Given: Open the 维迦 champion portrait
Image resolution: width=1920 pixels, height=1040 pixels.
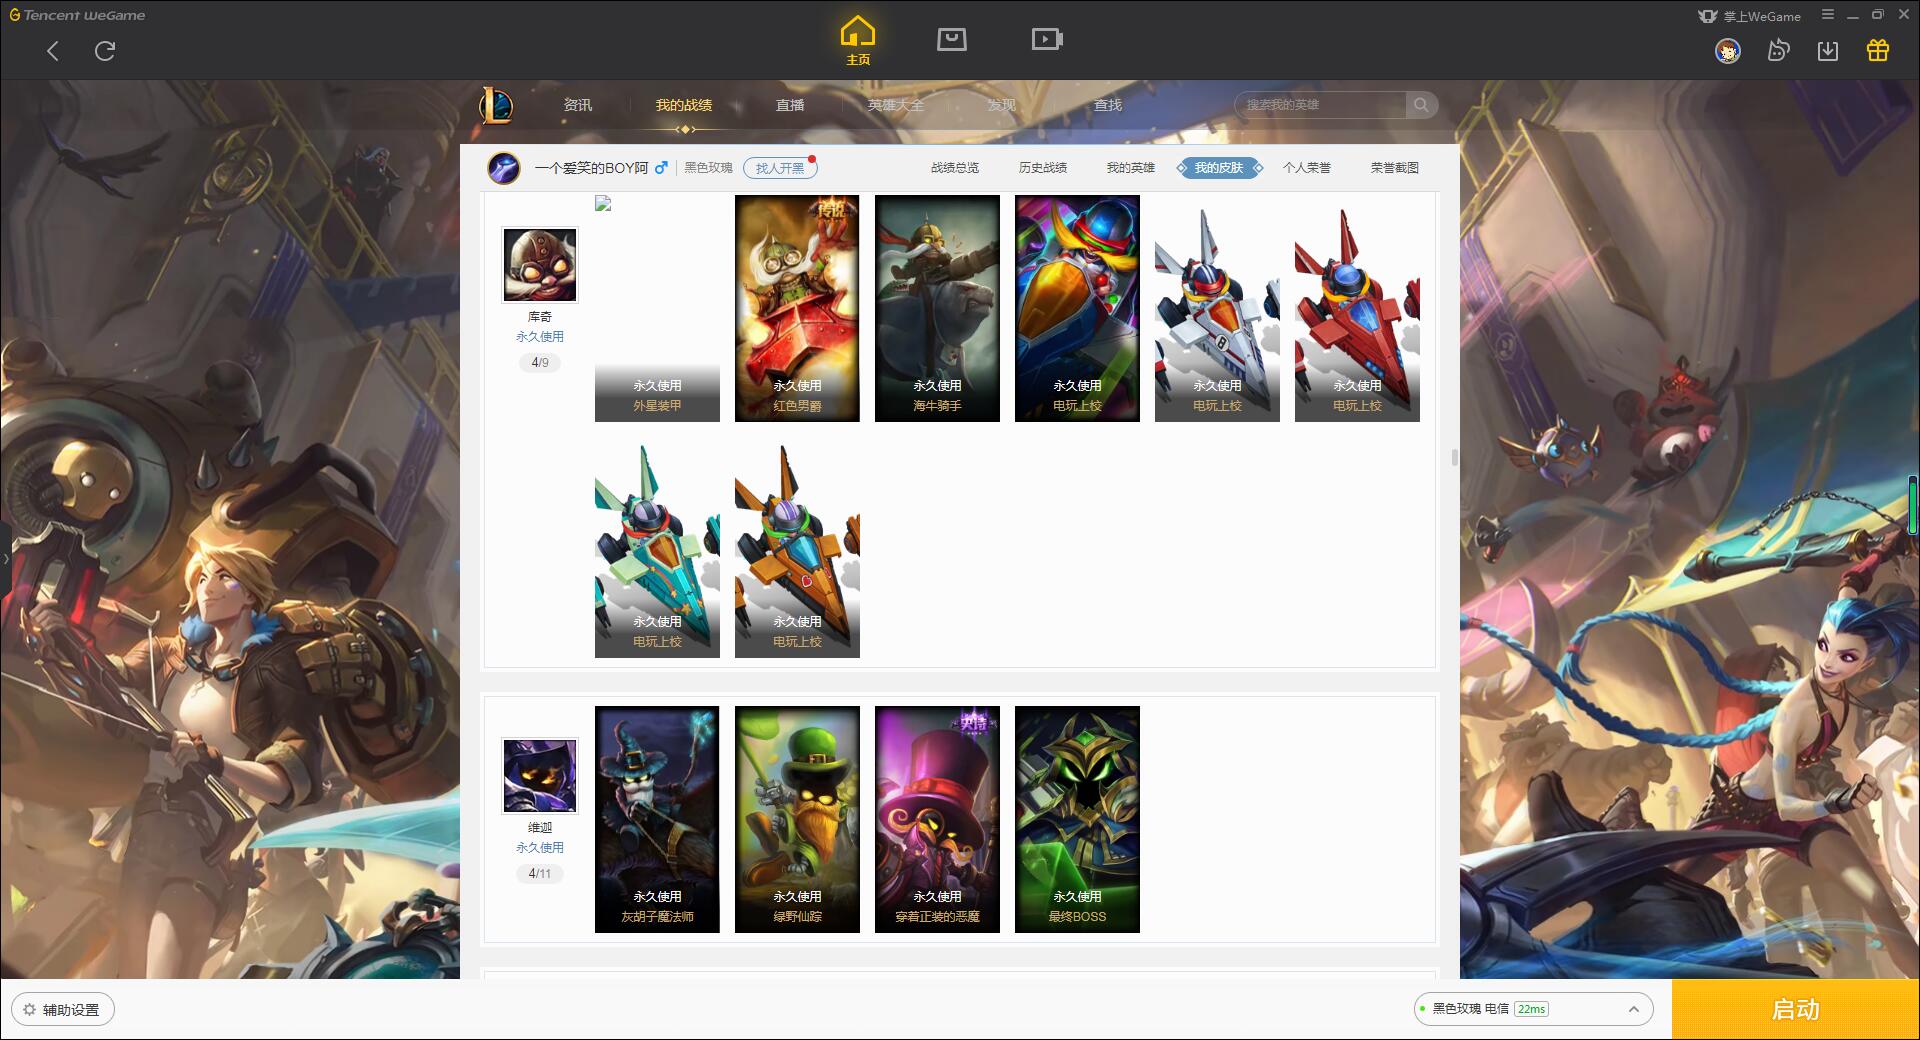Looking at the screenshot, I should point(540,776).
